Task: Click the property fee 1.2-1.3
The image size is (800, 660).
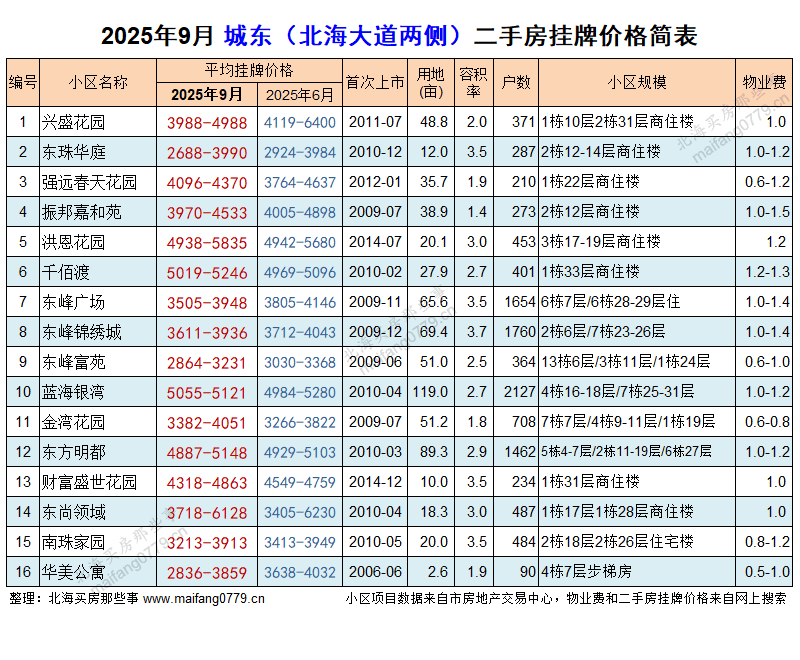Action: tap(767, 272)
